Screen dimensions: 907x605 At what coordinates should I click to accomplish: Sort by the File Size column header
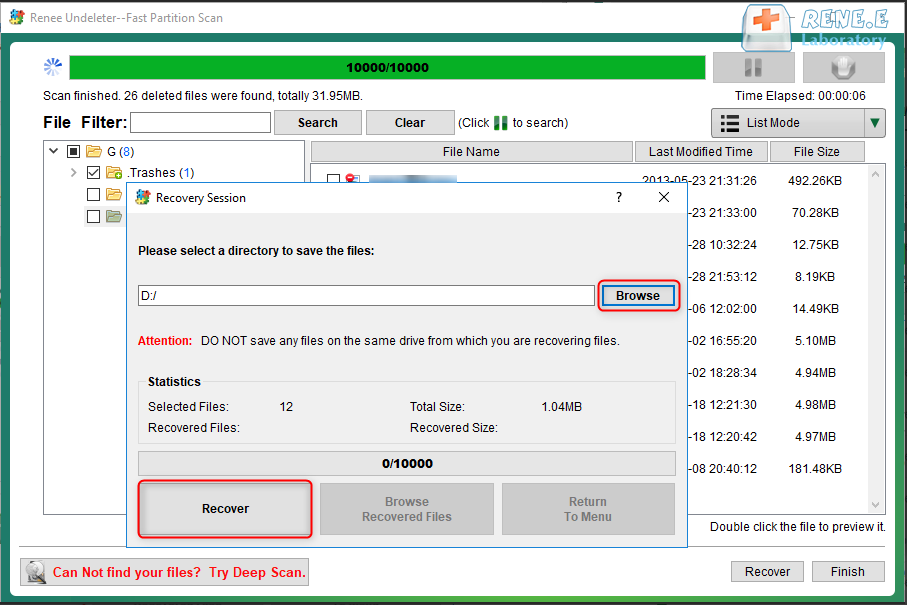[817, 152]
